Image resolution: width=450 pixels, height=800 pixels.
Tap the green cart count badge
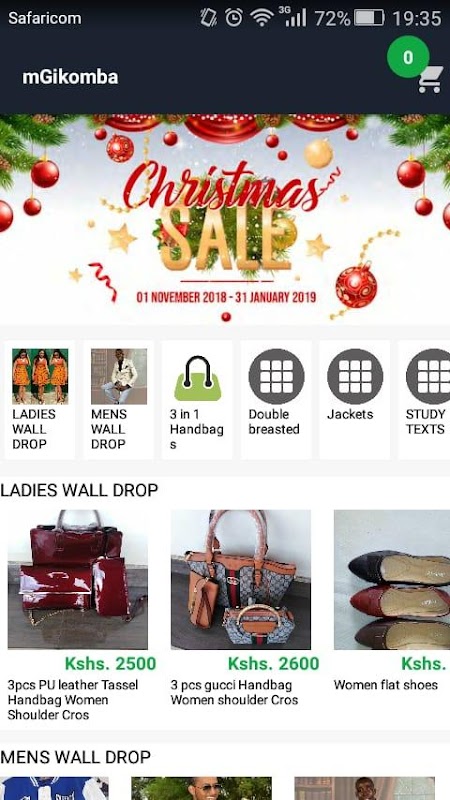point(408,57)
